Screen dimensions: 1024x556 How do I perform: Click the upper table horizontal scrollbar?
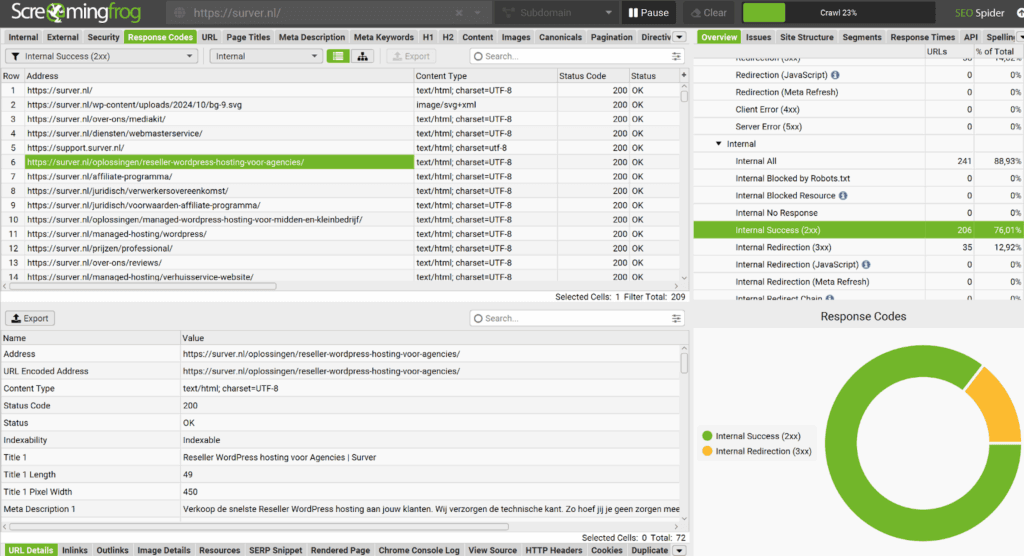click(x=142, y=286)
